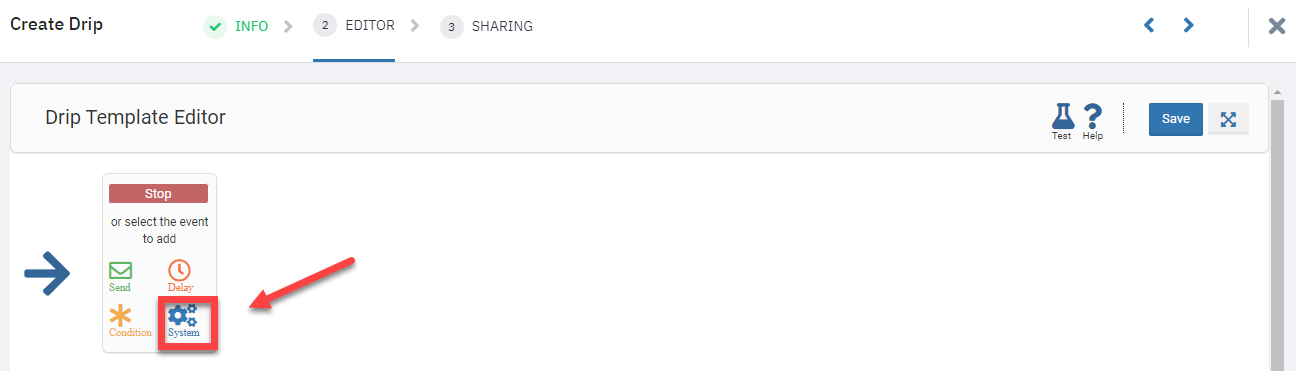
Task: Save the drip template
Action: tap(1176, 119)
